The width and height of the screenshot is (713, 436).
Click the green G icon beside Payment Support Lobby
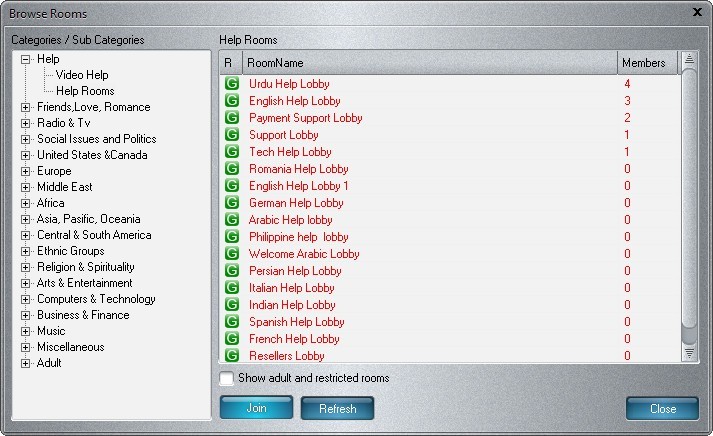pyautogui.click(x=232, y=118)
